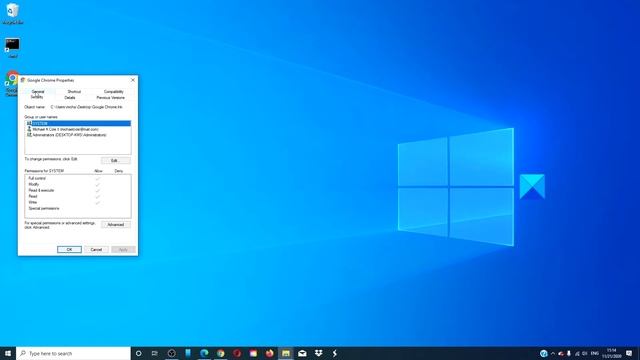The image size is (640, 360).
Task: Switch to the General tab
Action: click(38, 91)
